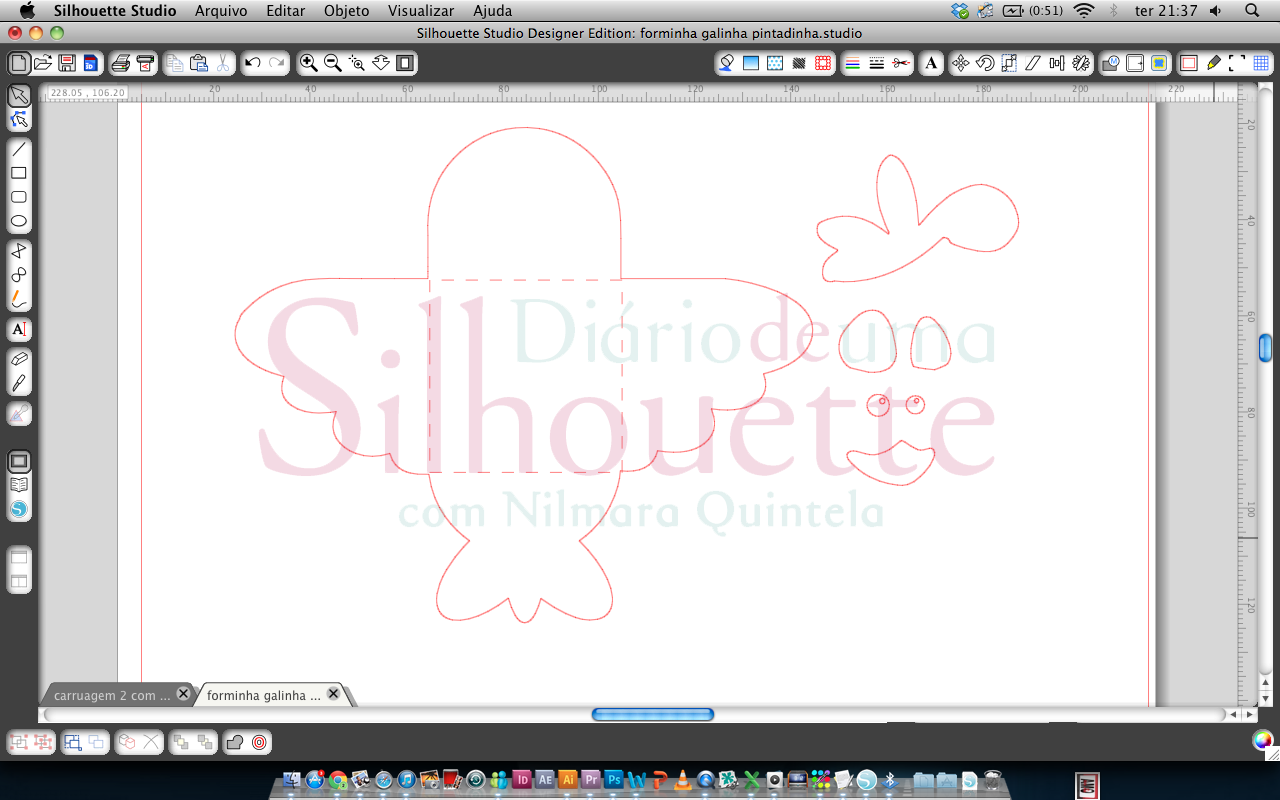Select the Draw an Ellipse tool
Image resolution: width=1280 pixels, height=800 pixels.
19,221
